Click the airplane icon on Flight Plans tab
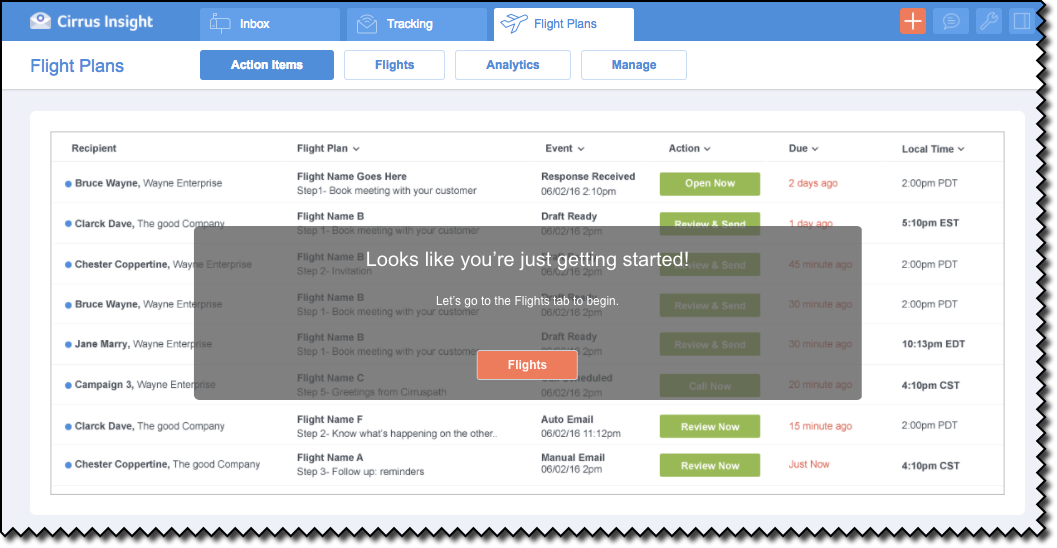The image size is (1057, 548). click(x=514, y=23)
